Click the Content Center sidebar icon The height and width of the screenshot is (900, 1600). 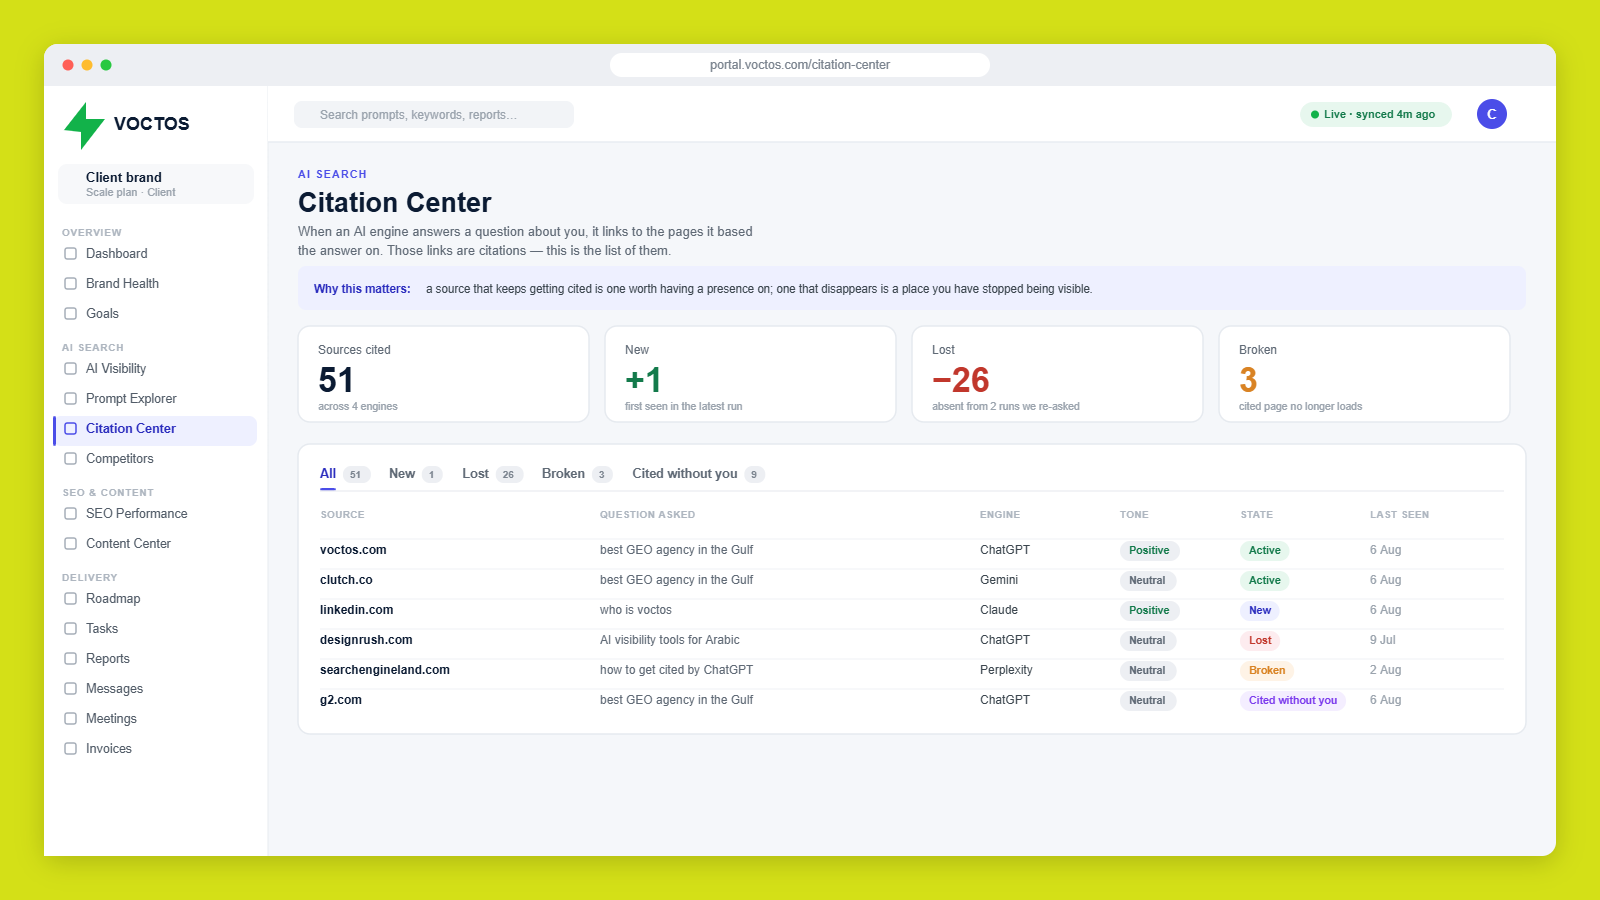[x=70, y=544]
